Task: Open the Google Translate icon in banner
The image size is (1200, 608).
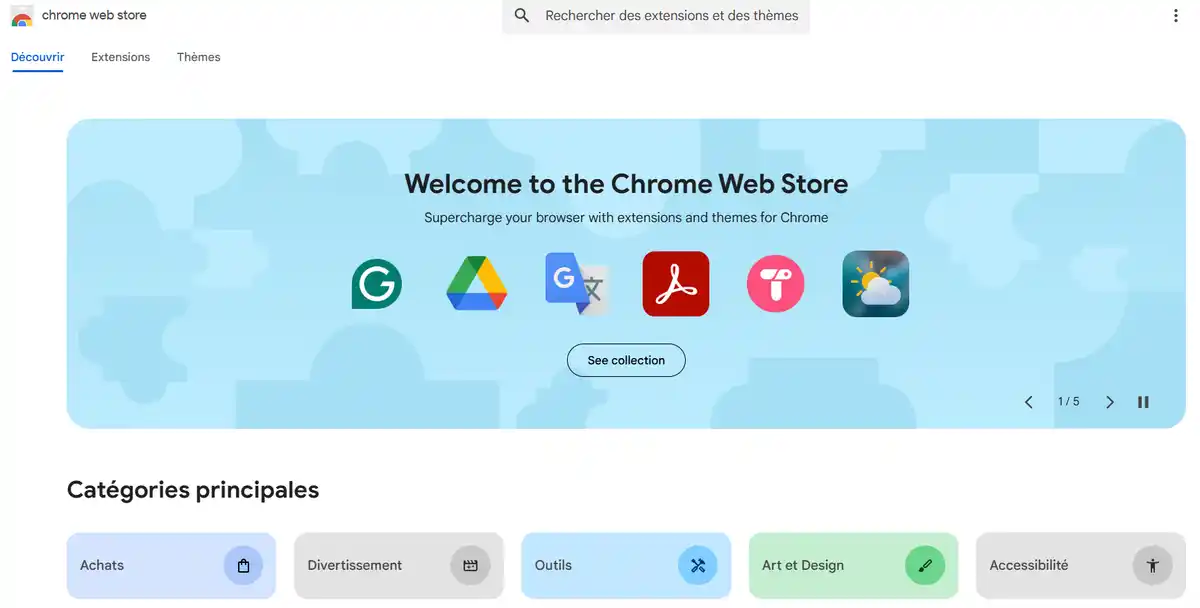Action: [577, 284]
